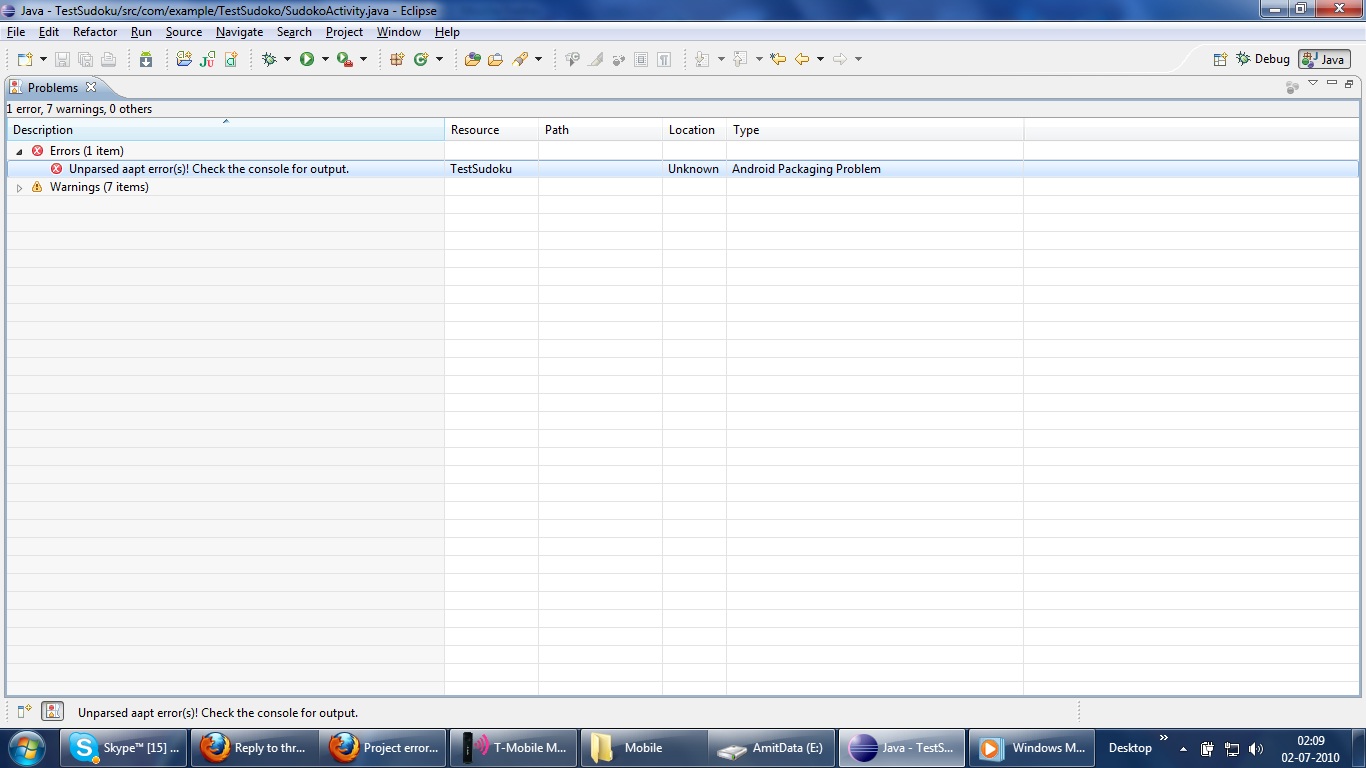Click the Last Edit Location arrow icon

[778, 59]
